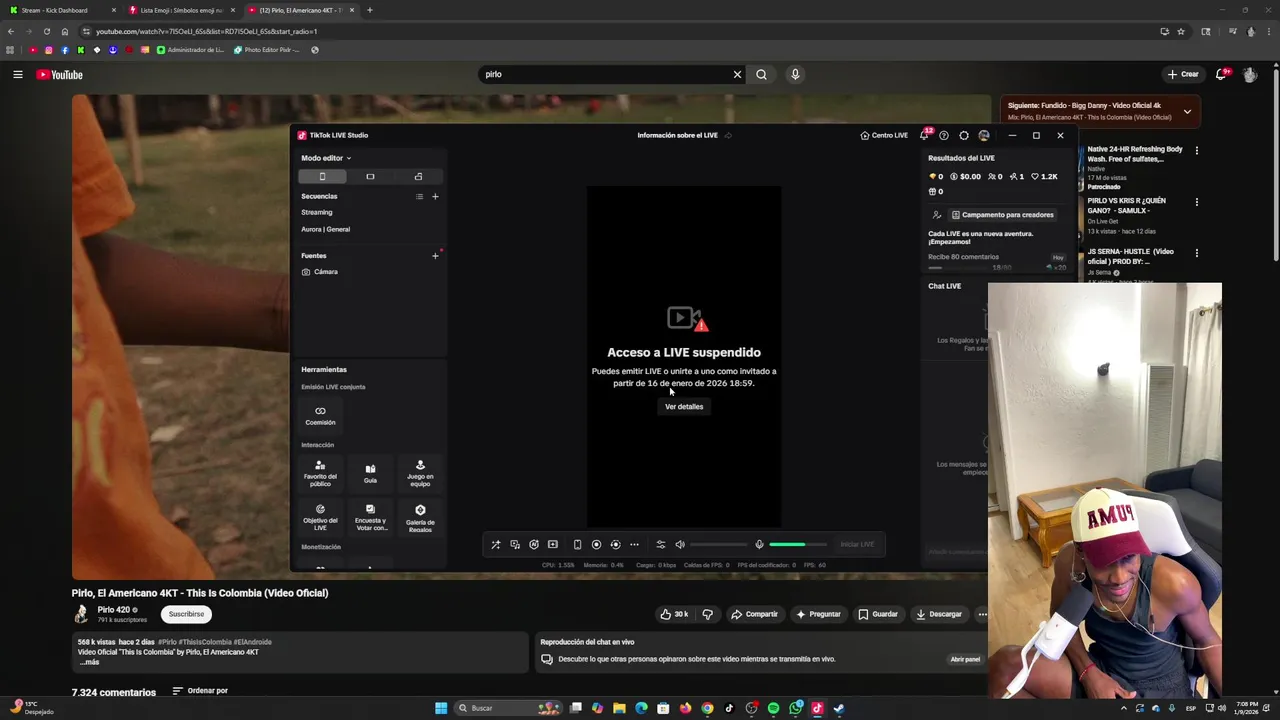Open options for JS SERNA HUSTLE video

click(1197, 253)
